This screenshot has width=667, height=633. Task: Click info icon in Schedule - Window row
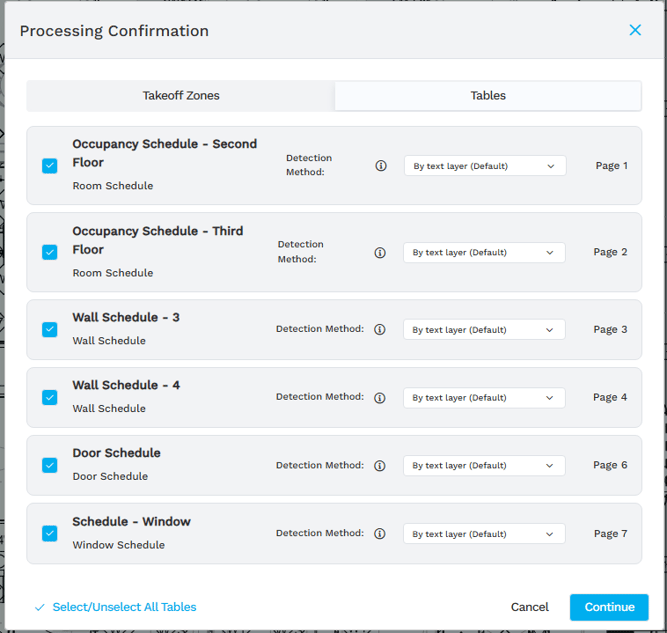(x=380, y=534)
